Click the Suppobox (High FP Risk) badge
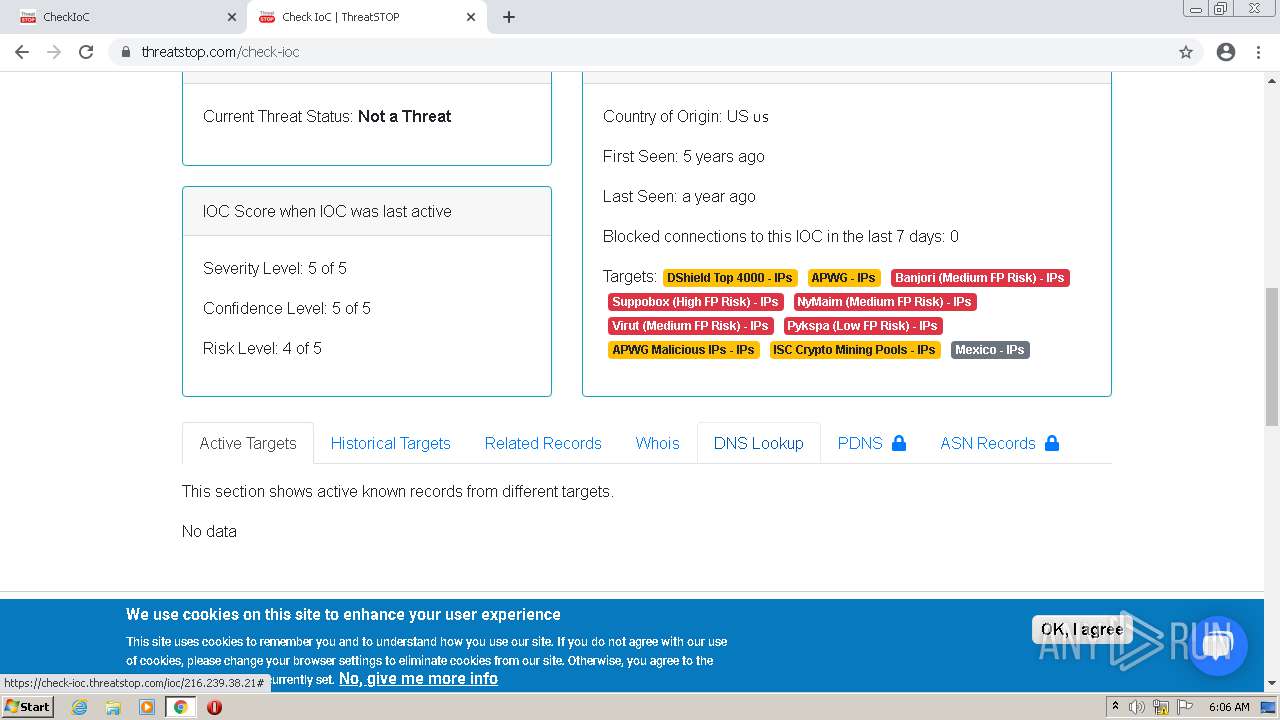The image size is (1280, 720). coord(695,302)
